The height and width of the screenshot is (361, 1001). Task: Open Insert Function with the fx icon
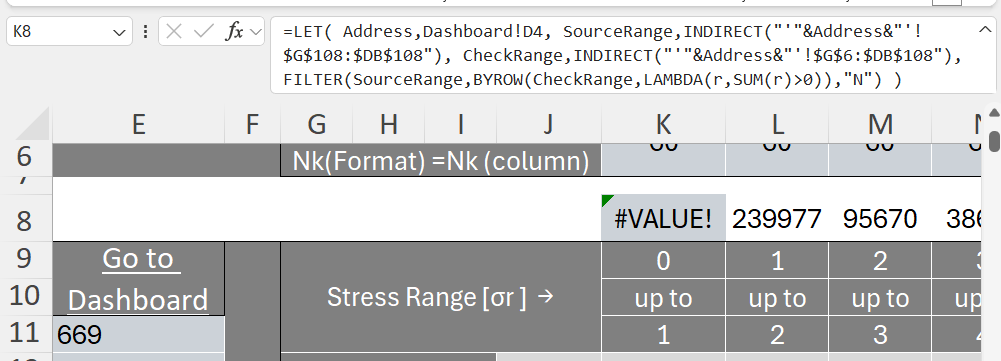pyautogui.click(x=234, y=31)
